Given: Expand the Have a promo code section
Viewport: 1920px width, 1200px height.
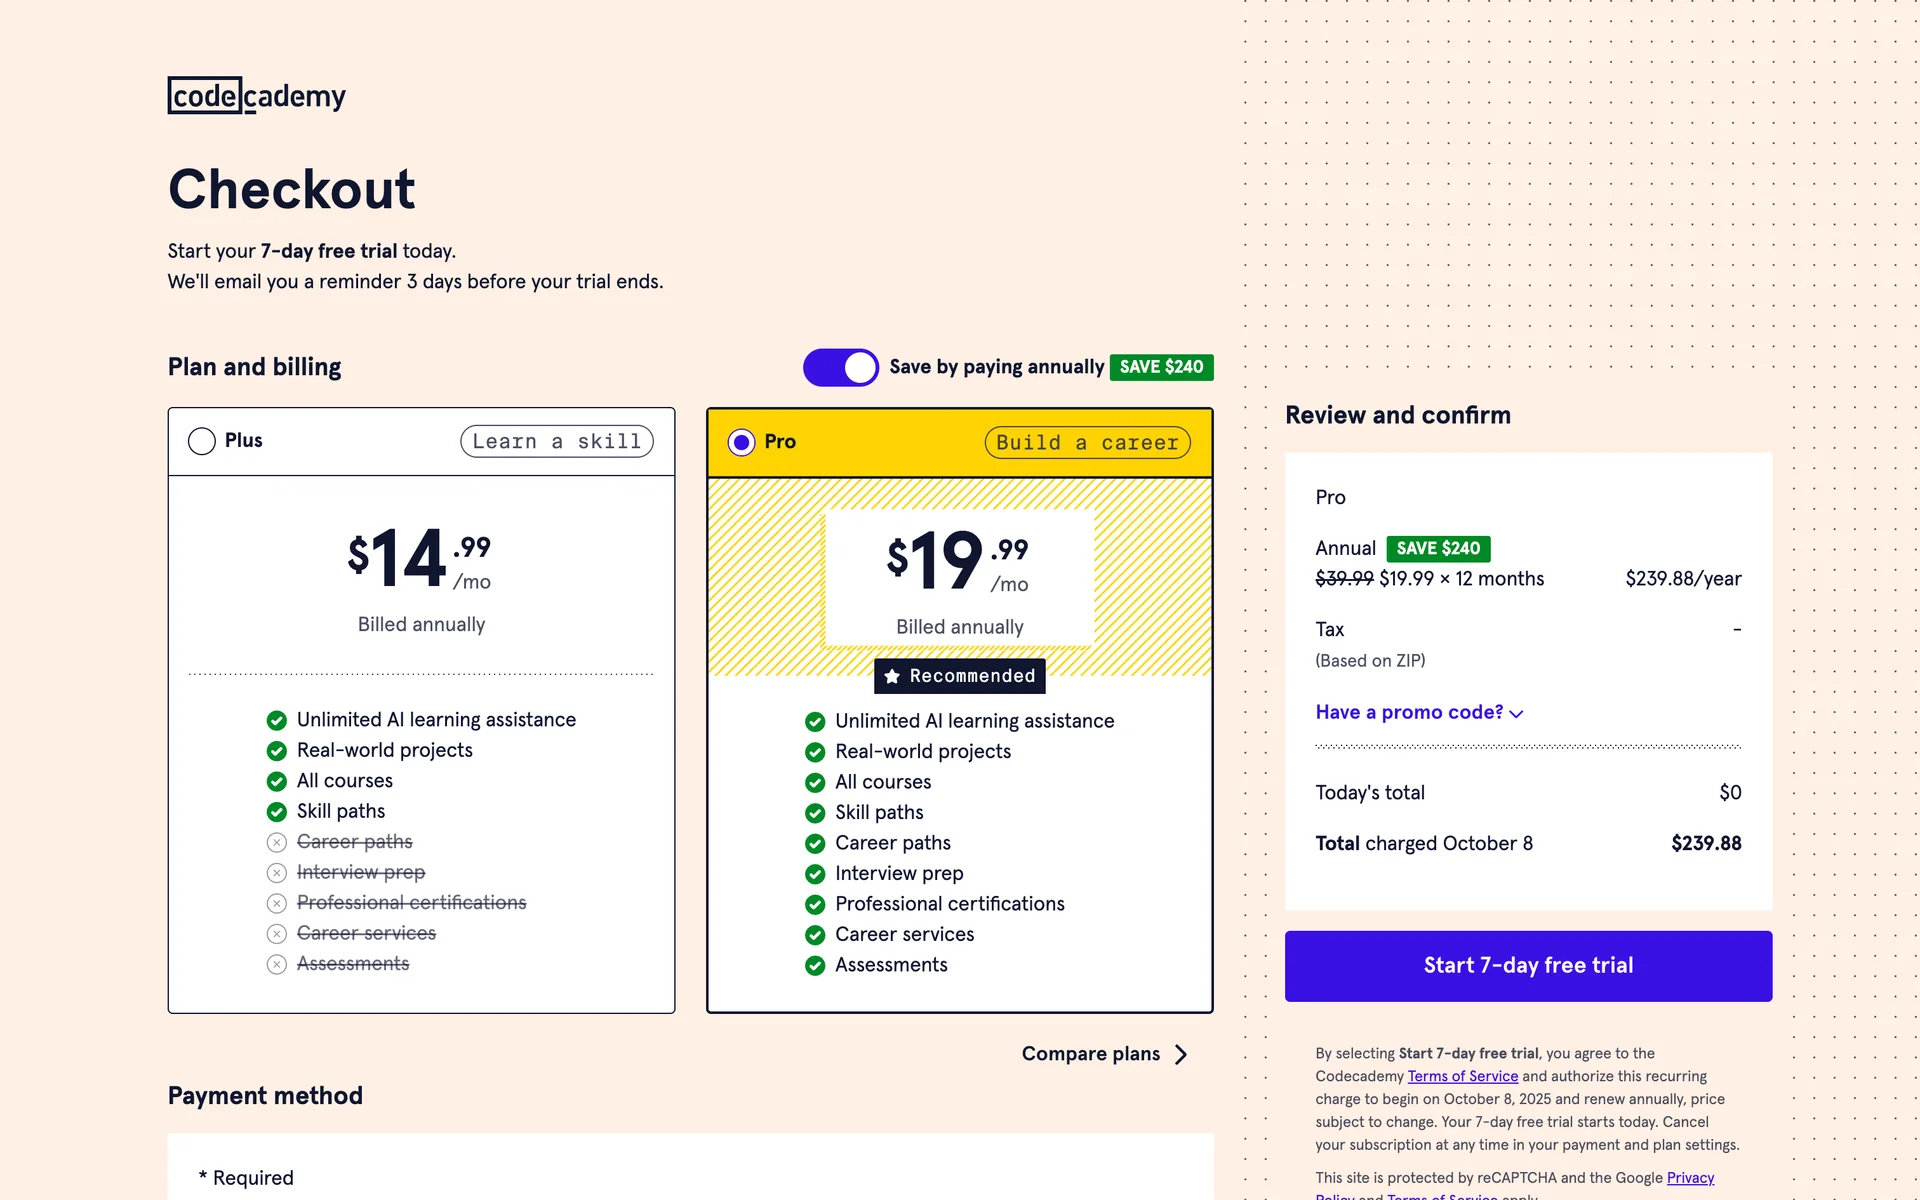Looking at the screenshot, I should pos(1409,712).
